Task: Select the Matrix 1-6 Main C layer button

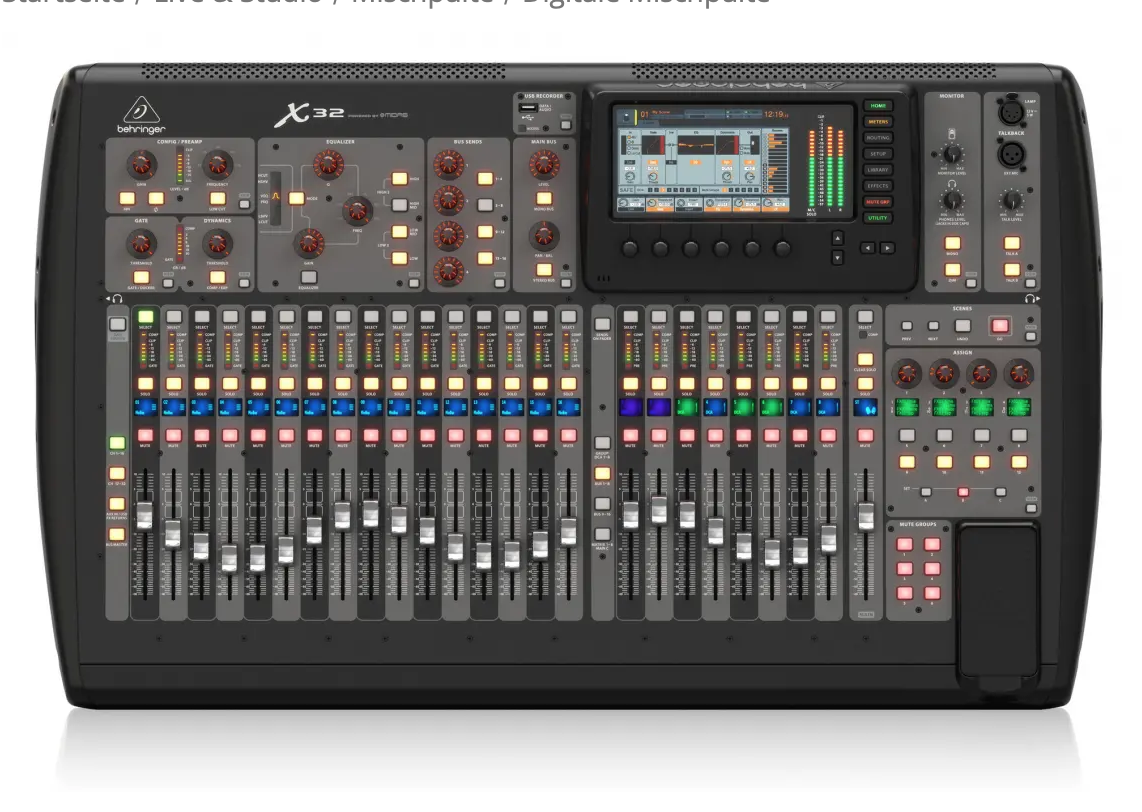Action: (602, 535)
